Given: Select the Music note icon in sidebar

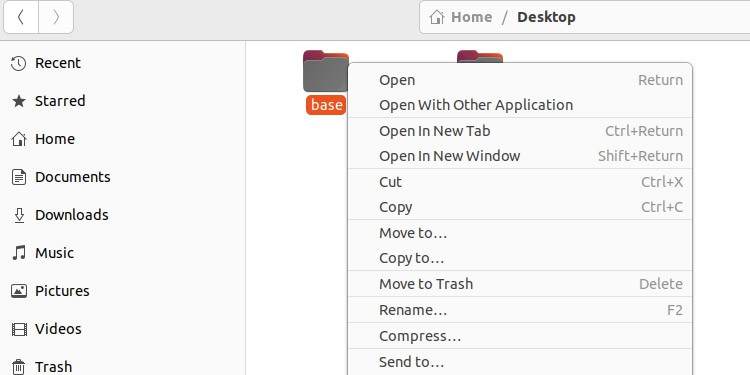Looking at the screenshot, I should (19, 253).
